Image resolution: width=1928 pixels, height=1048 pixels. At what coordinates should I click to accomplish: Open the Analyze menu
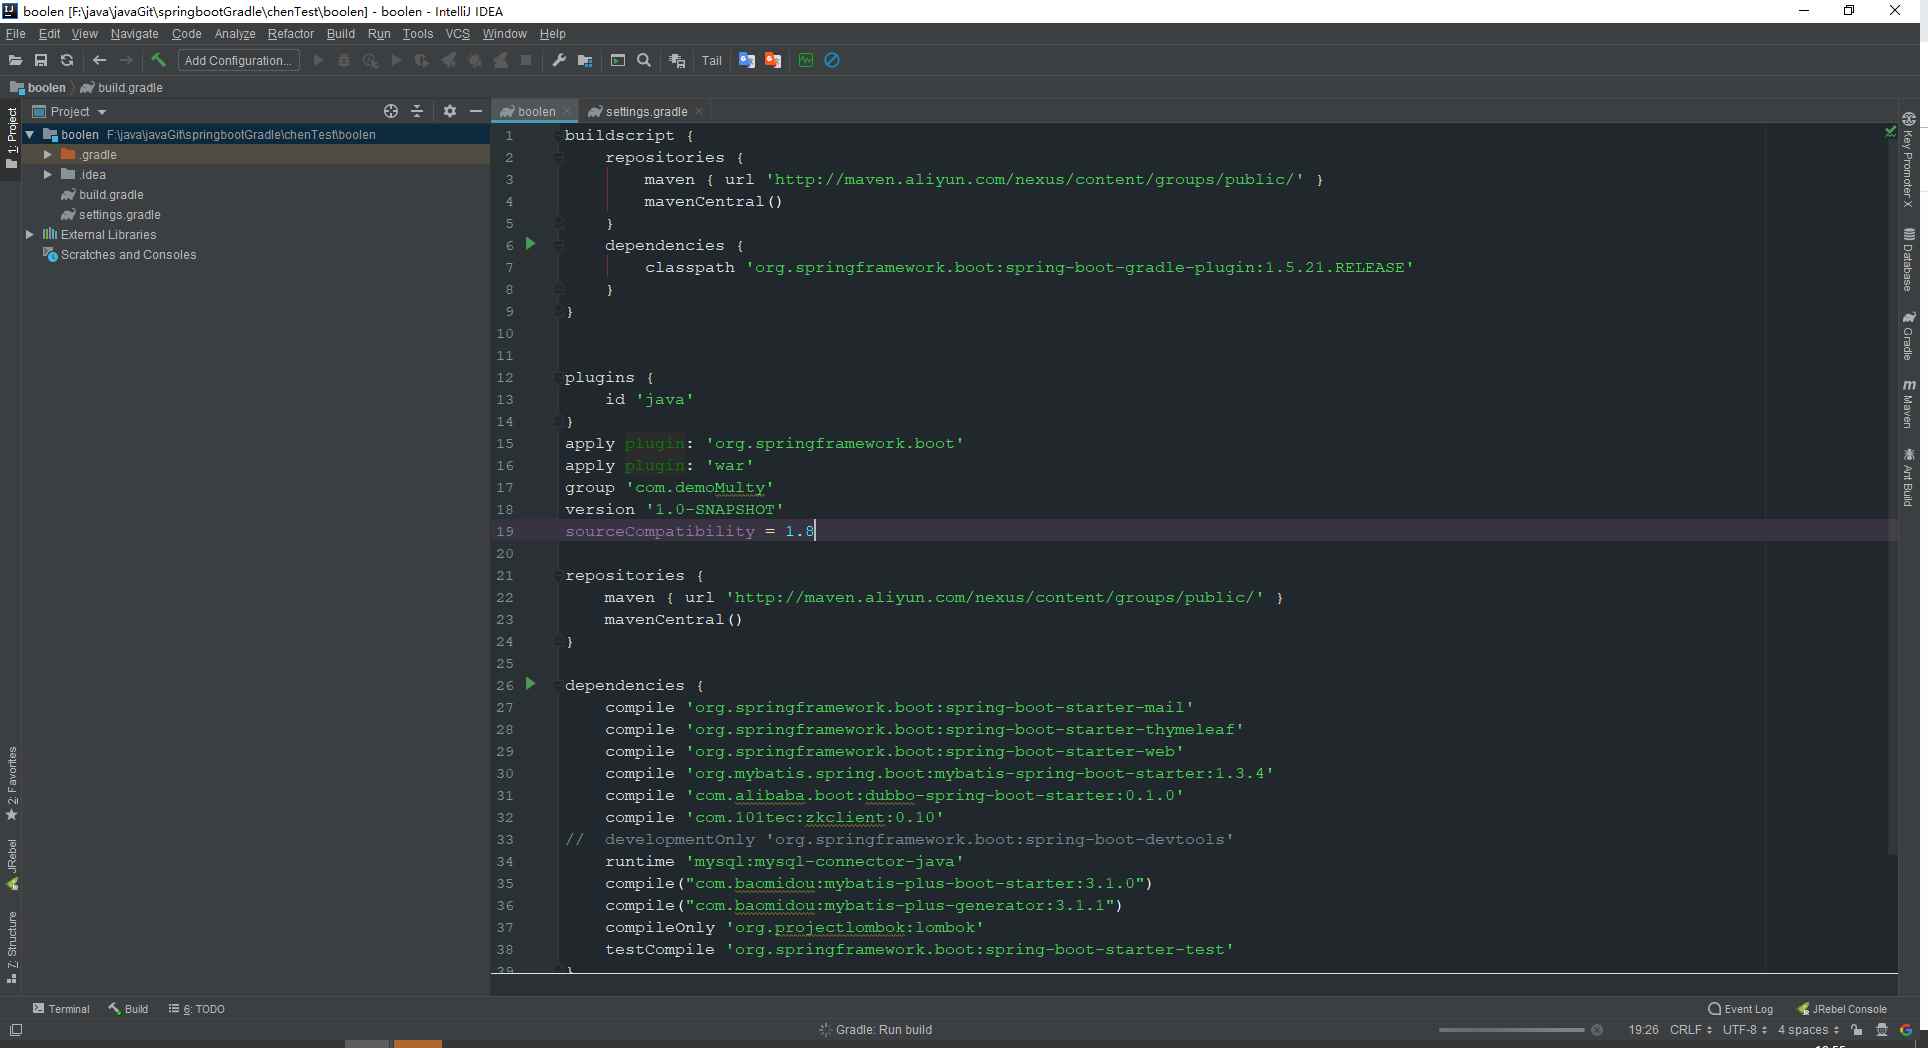point(235,33)
